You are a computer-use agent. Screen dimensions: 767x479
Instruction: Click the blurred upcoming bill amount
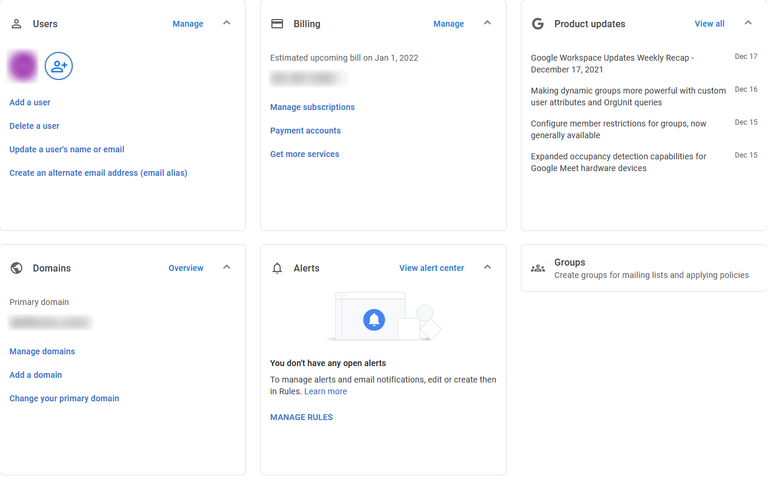[309, 78]
